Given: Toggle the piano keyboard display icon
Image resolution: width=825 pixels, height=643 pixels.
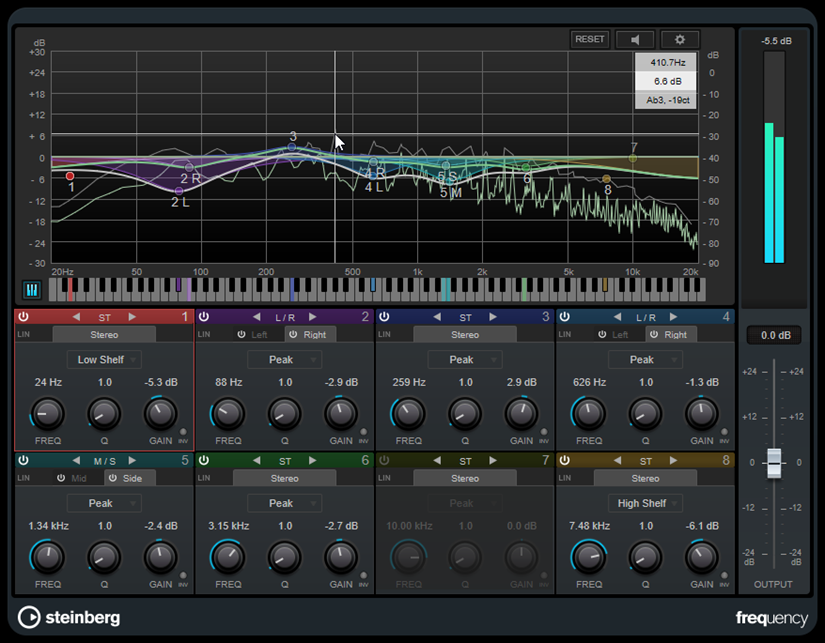Looking at the screenshot, I should (32, 289).
